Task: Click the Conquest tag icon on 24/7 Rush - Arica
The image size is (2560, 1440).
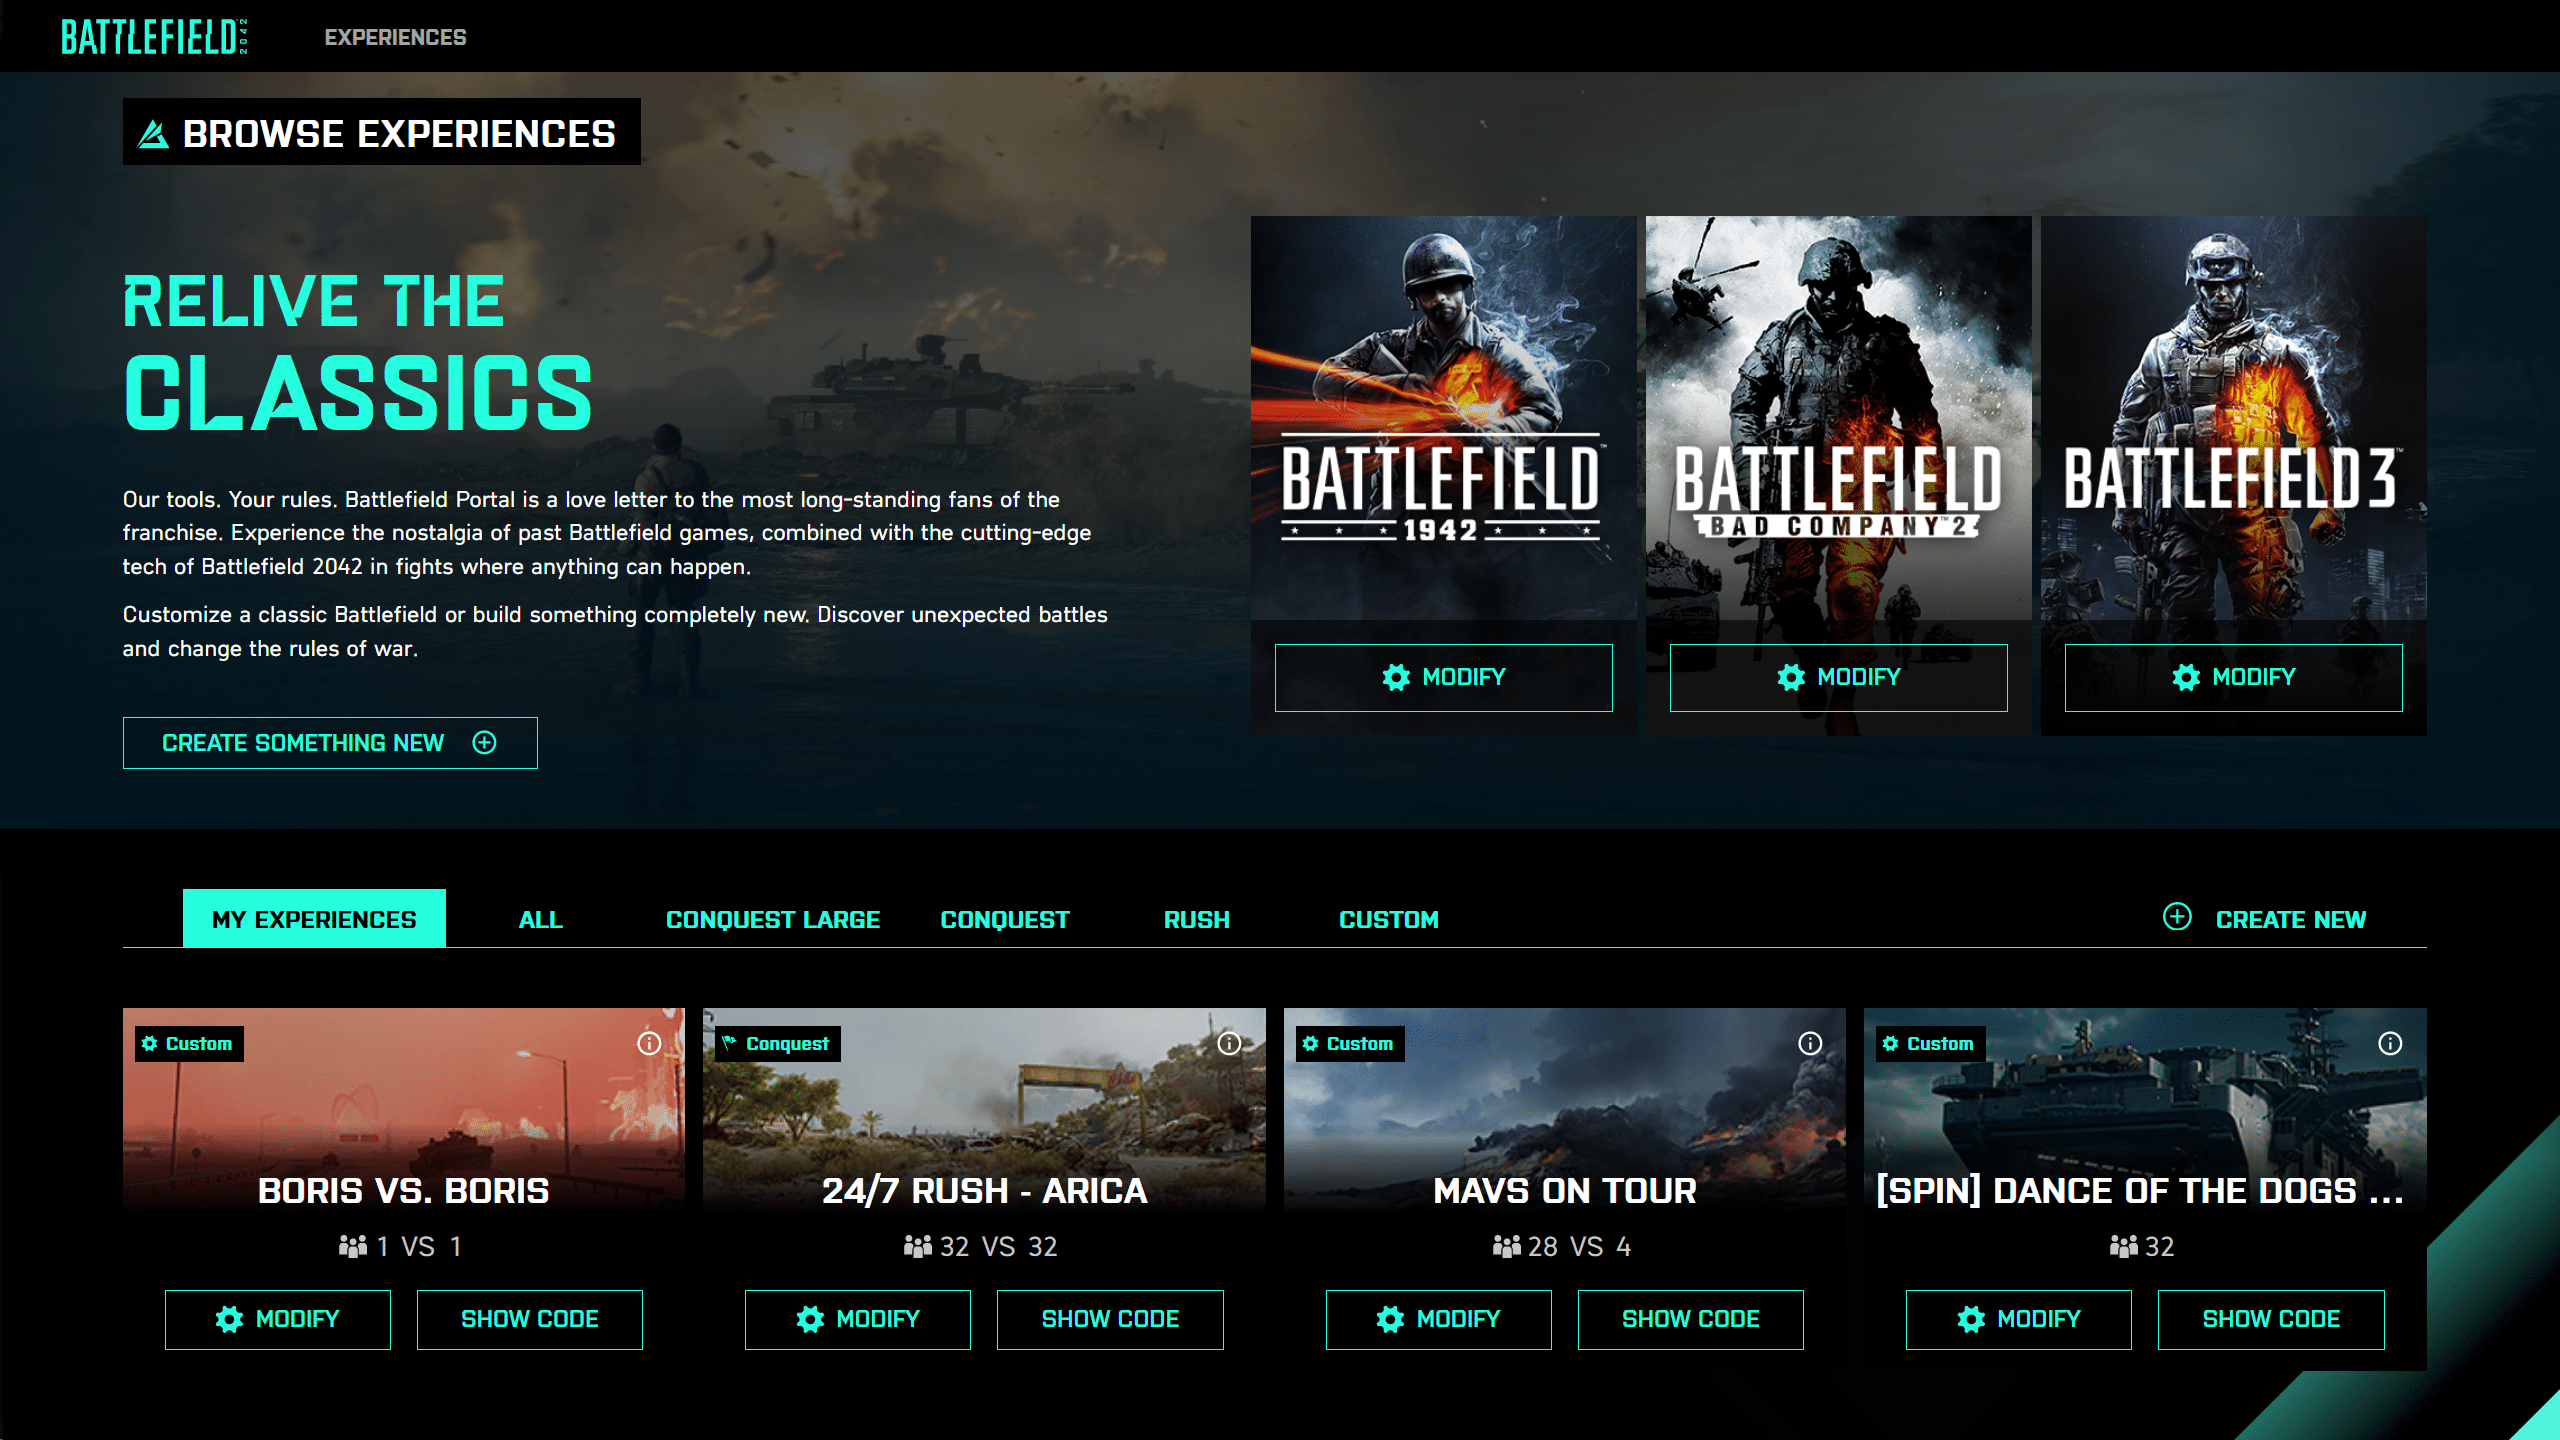Action: (733, 1043)
